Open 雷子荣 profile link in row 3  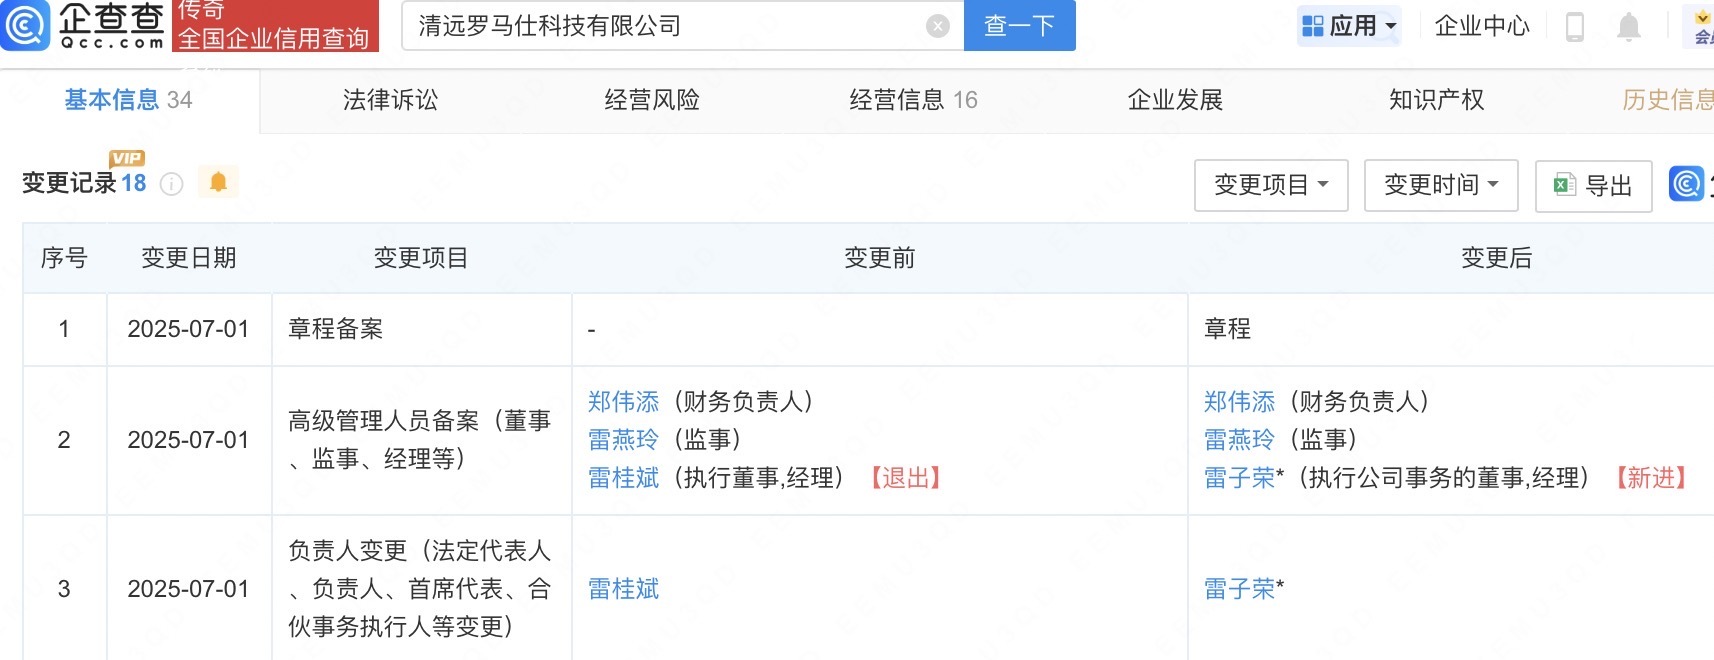1240,589
